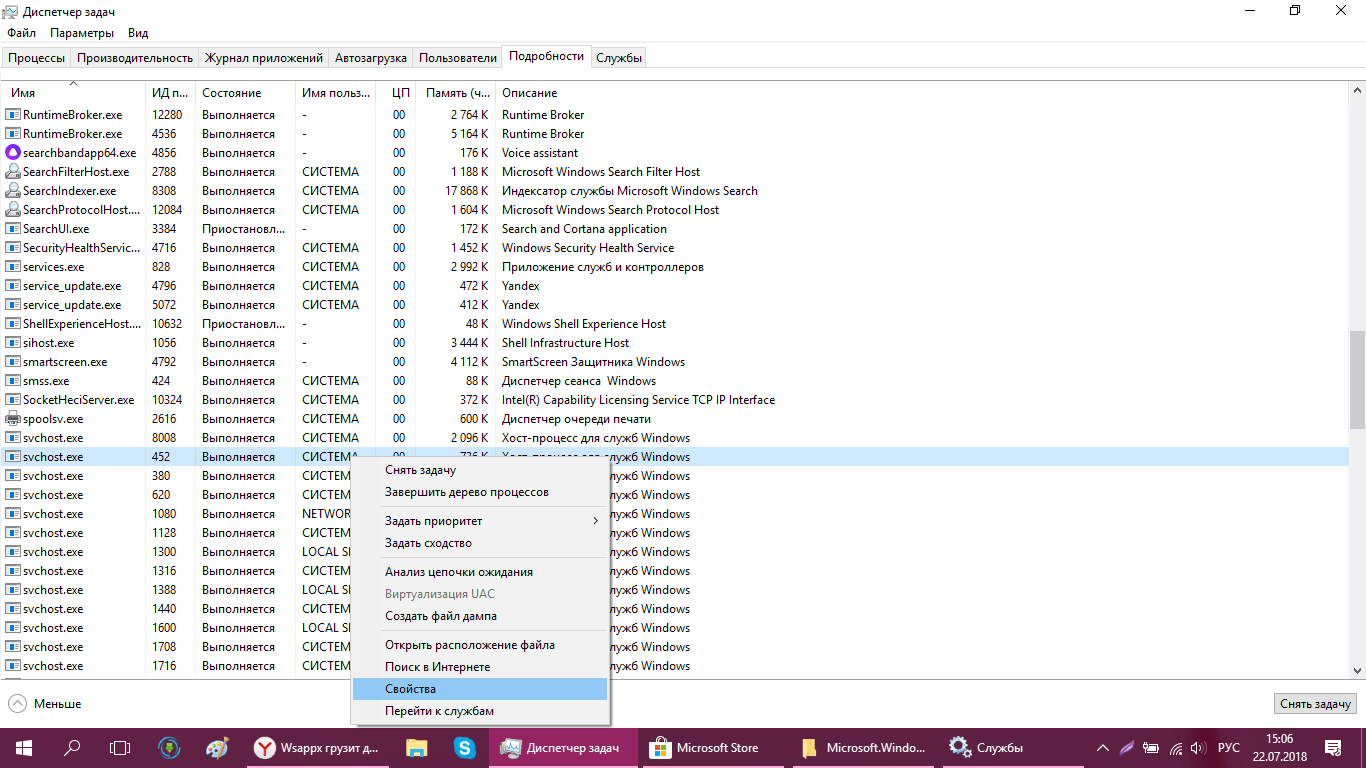Switch to the Производительность tab
This screenshot has height=768, width=1366.
135,58
